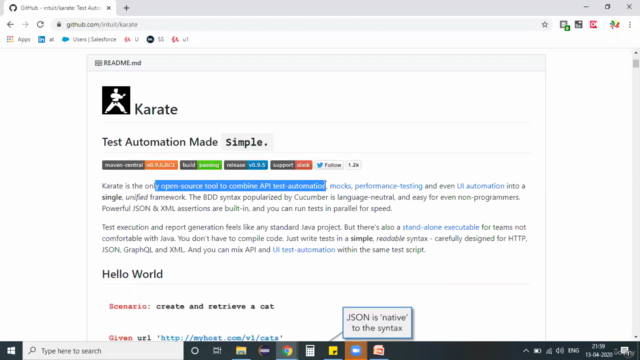Click the build passing badge
This screenshot has width=640, height=360.
pyautogui.click(x=201, y=165)
